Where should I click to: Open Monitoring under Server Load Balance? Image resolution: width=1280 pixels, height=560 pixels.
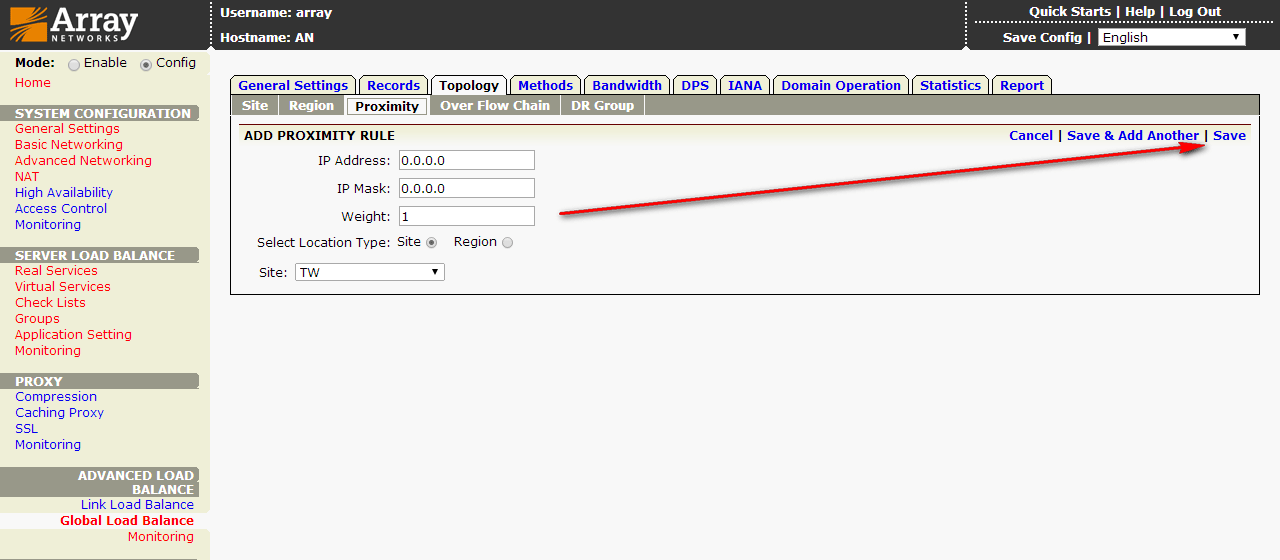click(48, 350)
